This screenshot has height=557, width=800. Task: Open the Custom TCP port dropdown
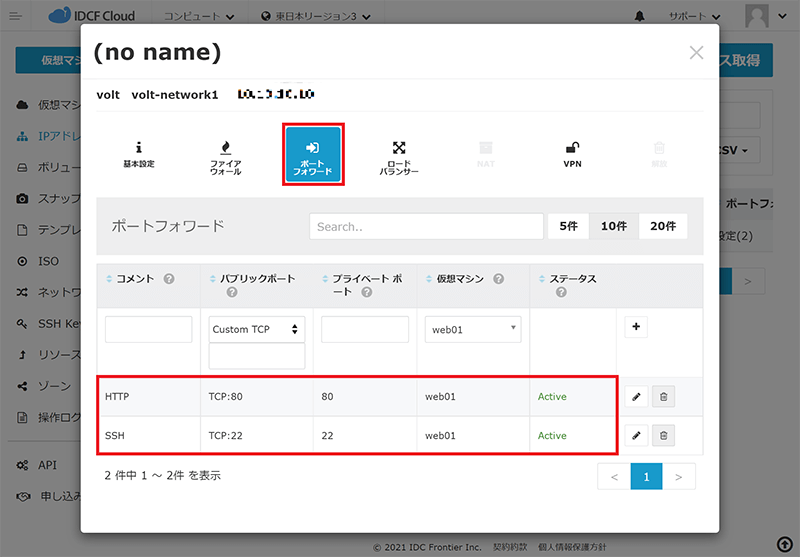pyautogui.click(x=257, y=329)
